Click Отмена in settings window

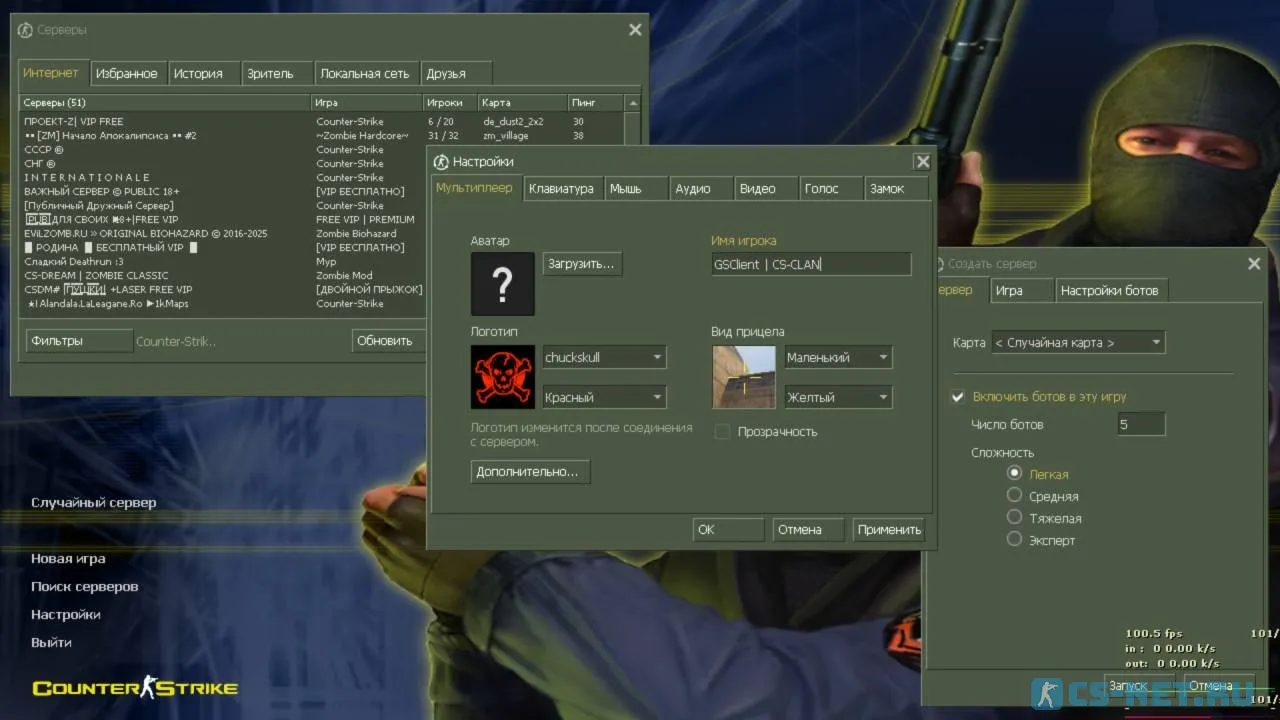coord(809,529)
